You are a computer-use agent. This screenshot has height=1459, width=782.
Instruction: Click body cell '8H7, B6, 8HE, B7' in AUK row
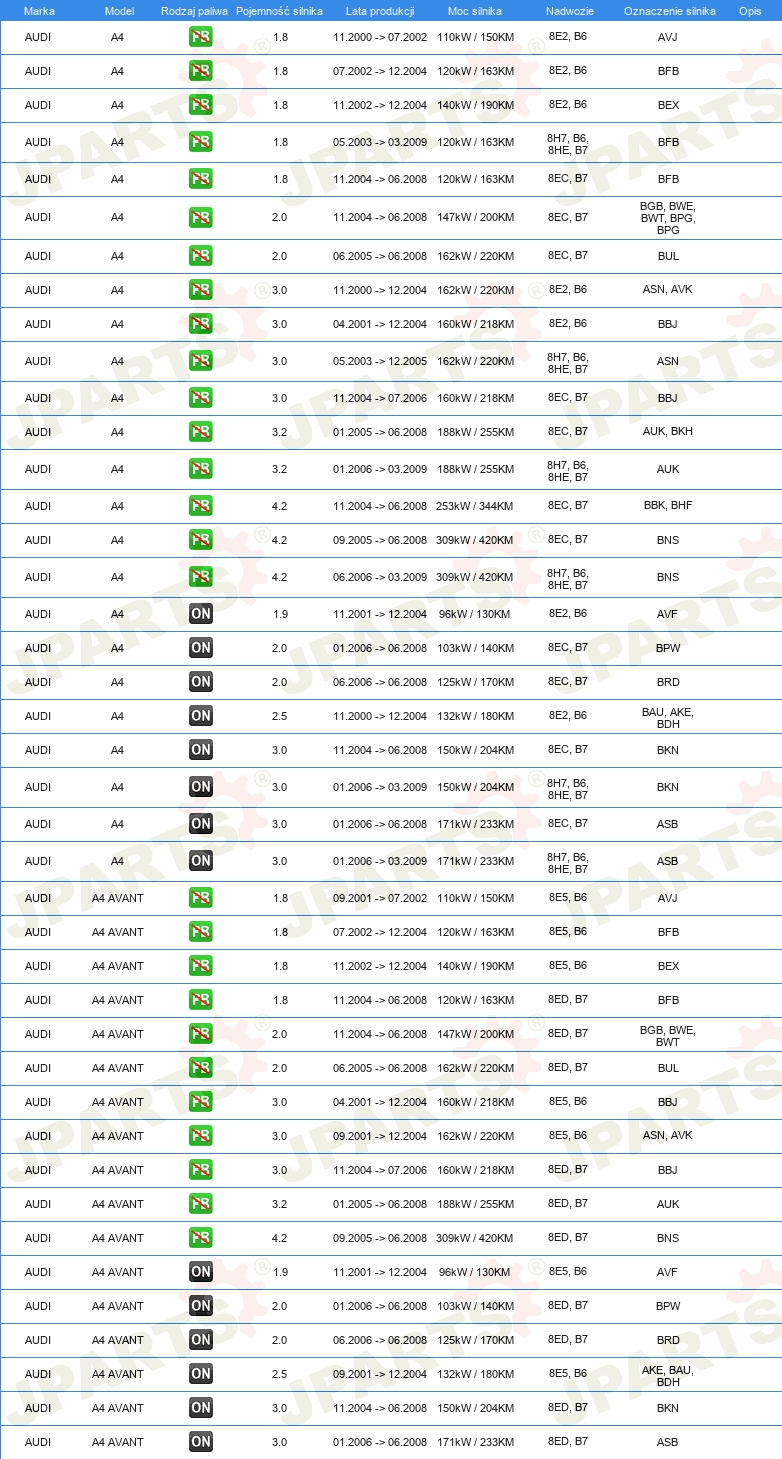click(568, 471)
